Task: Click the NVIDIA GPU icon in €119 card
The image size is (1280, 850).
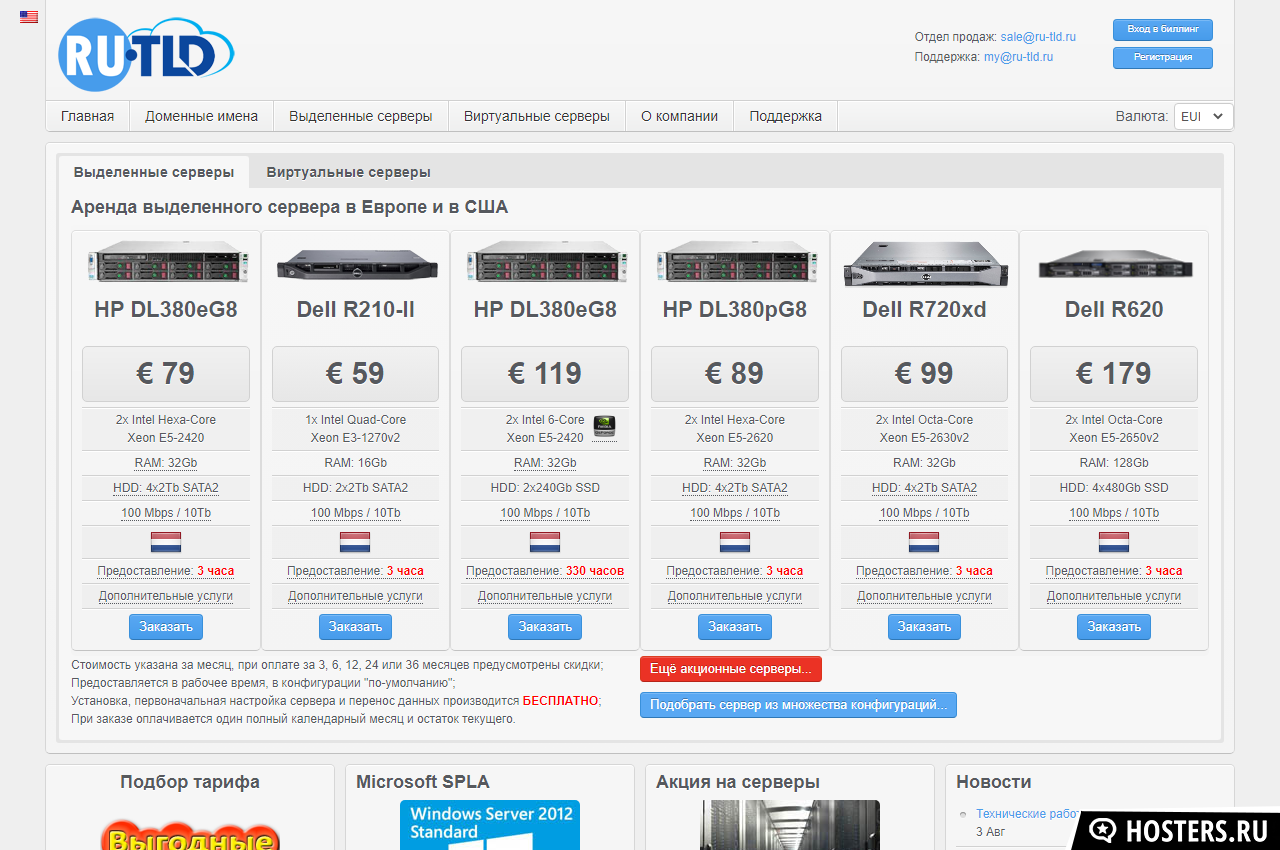Action: point(604,428)
